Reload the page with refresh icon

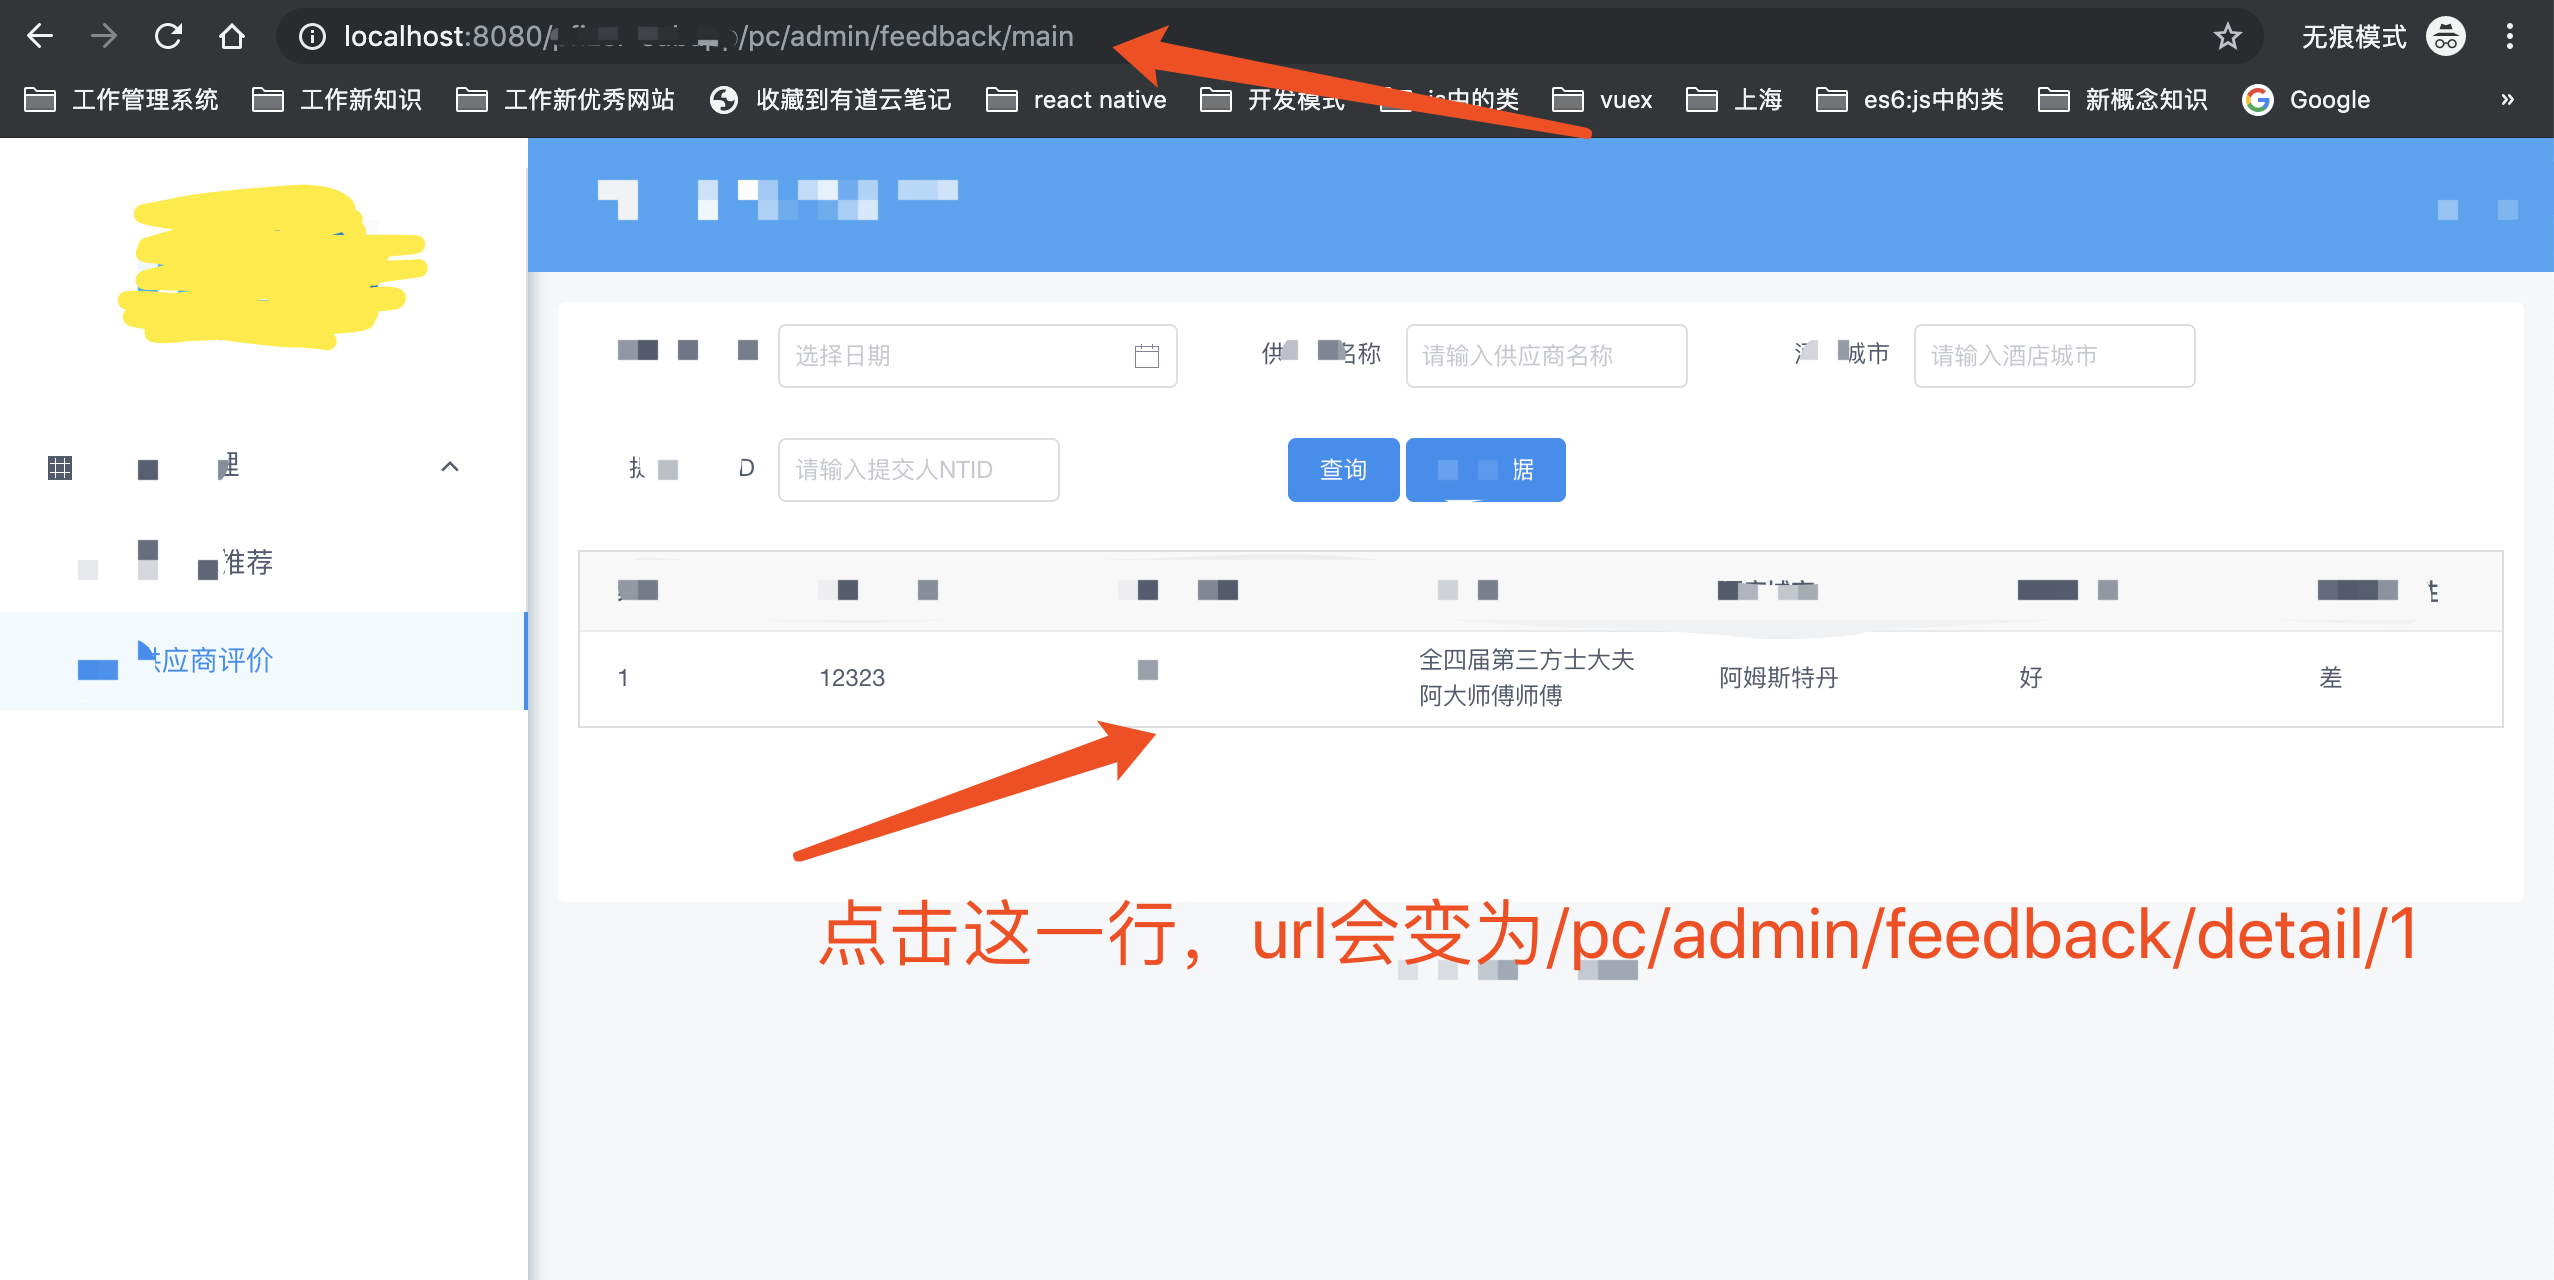[168, 37]
